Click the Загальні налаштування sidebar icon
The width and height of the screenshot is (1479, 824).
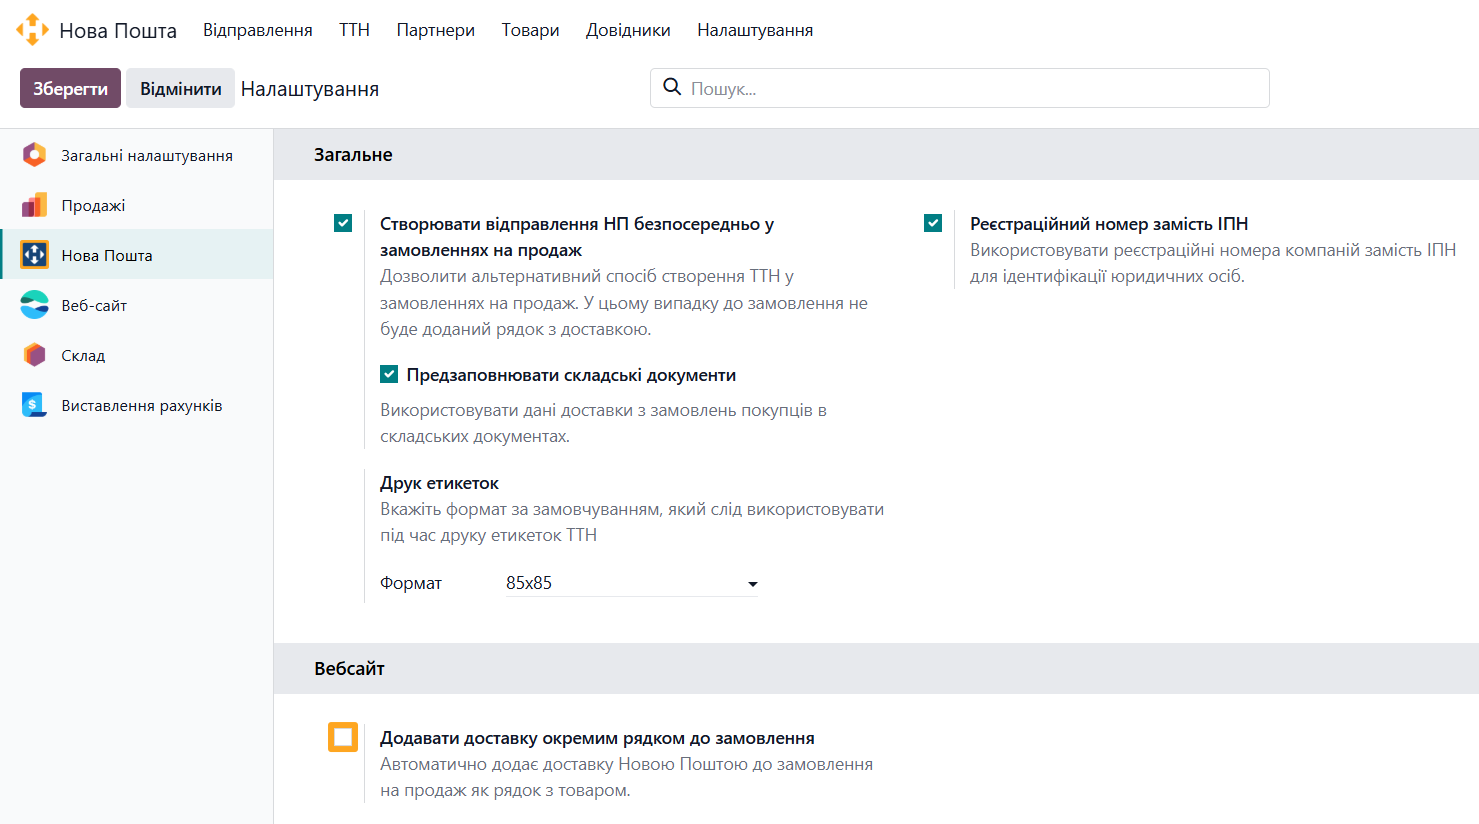pyautogui.click(x=34, y=155)
